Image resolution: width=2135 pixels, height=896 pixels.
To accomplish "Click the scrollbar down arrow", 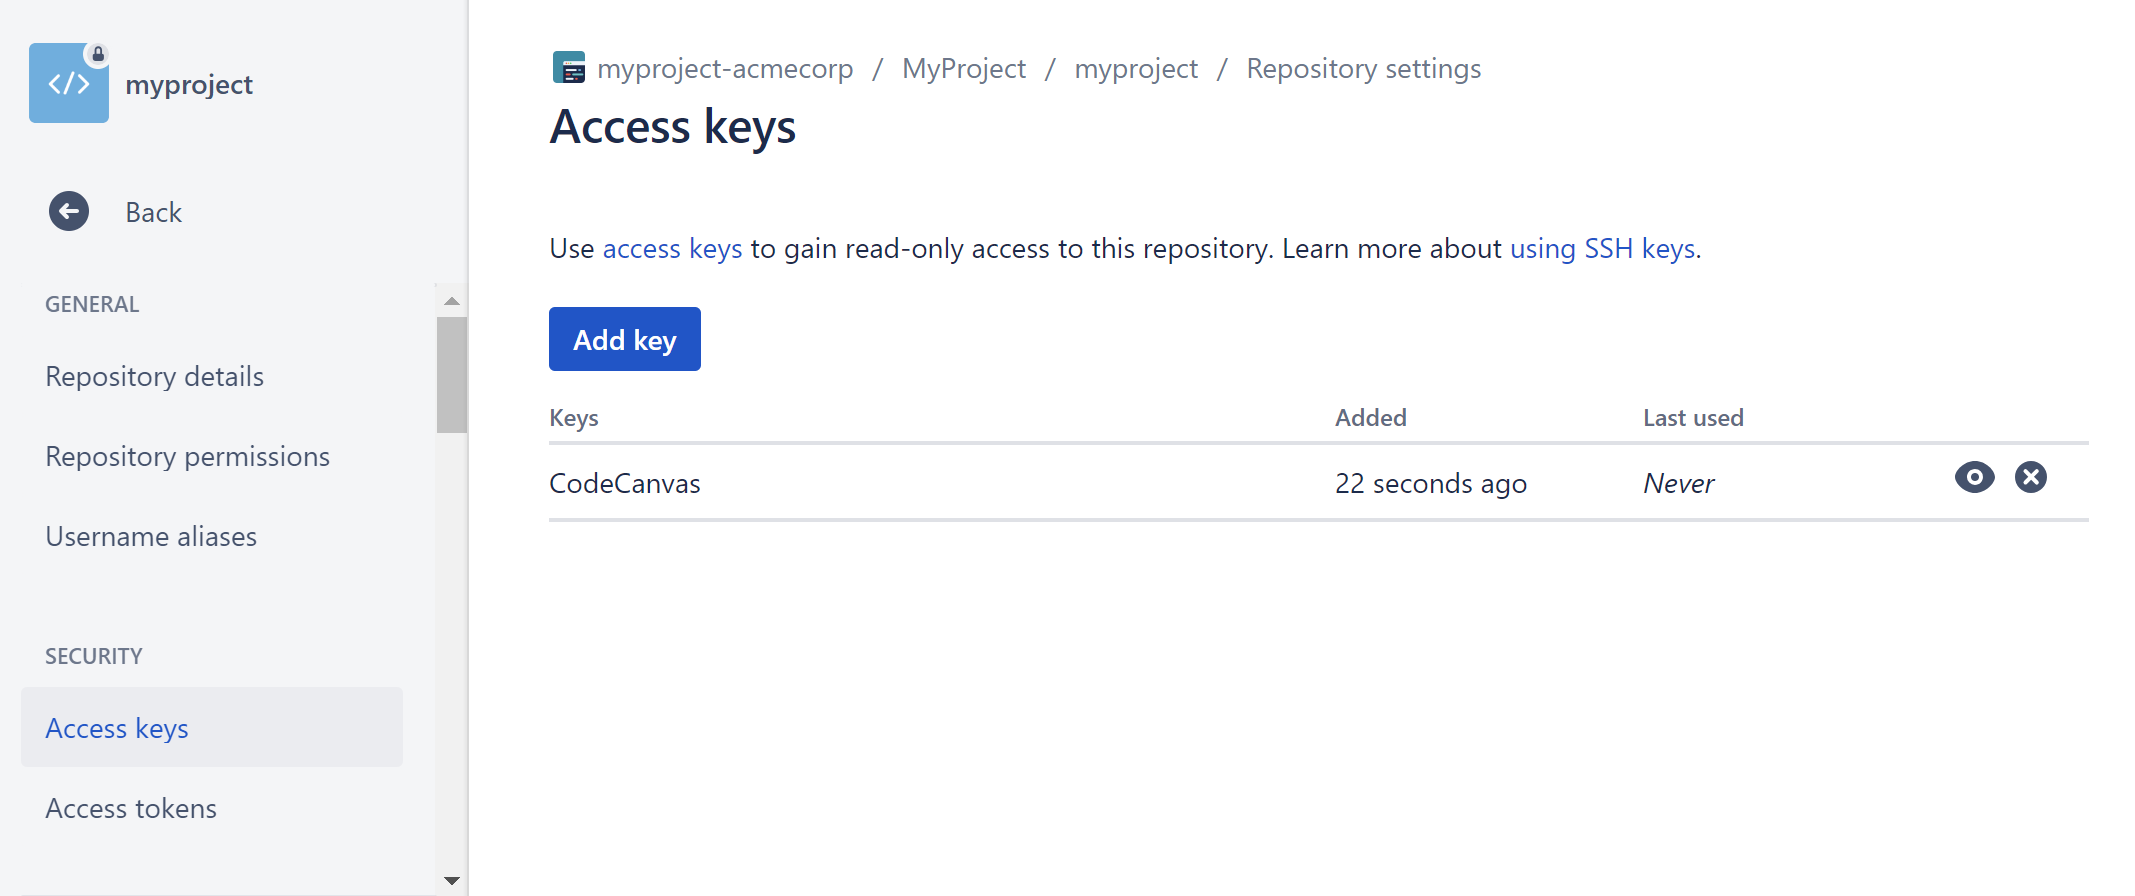I will 451,880.
